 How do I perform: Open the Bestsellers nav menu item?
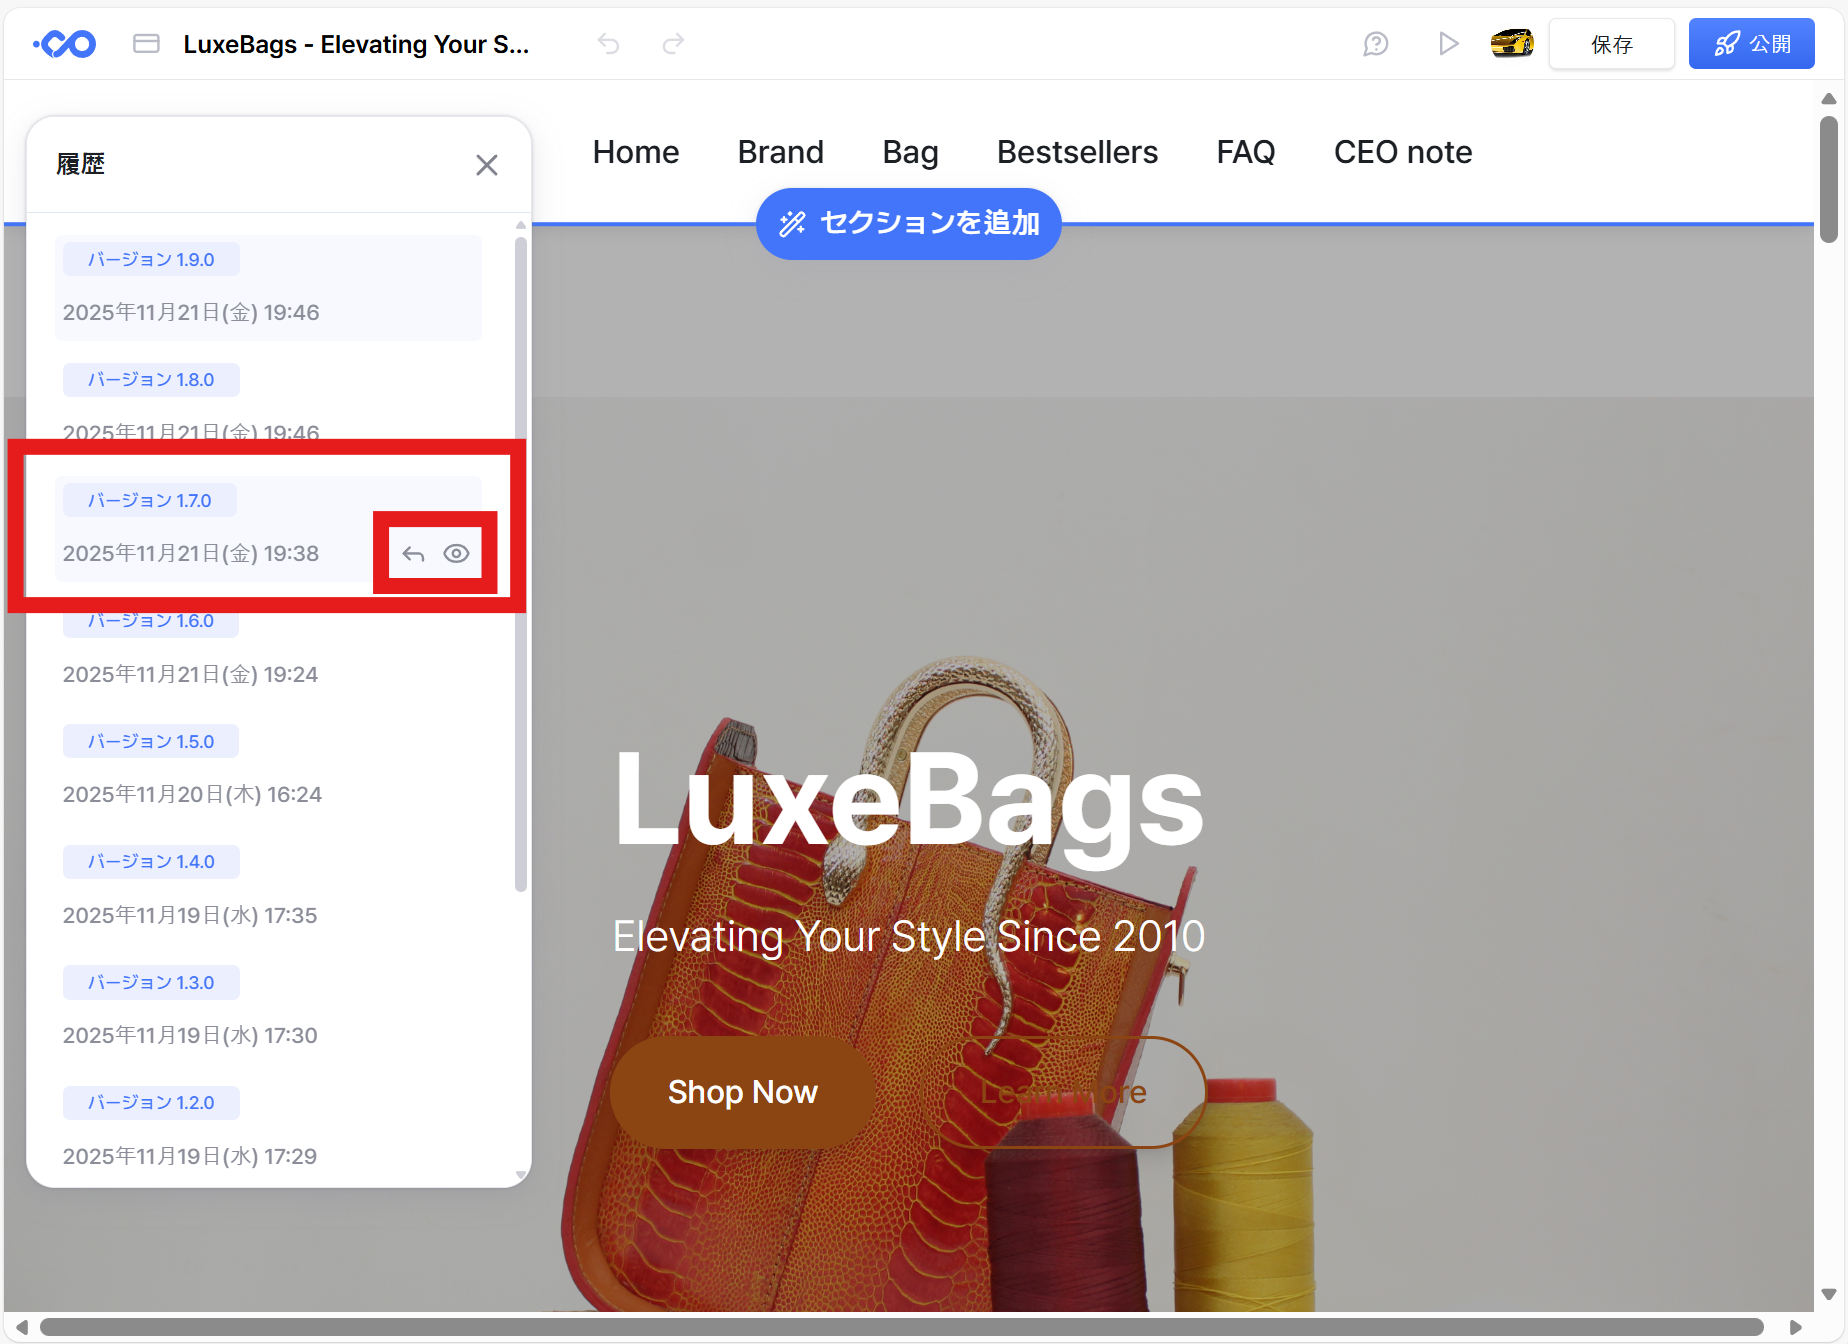(x=1078, y=152)
